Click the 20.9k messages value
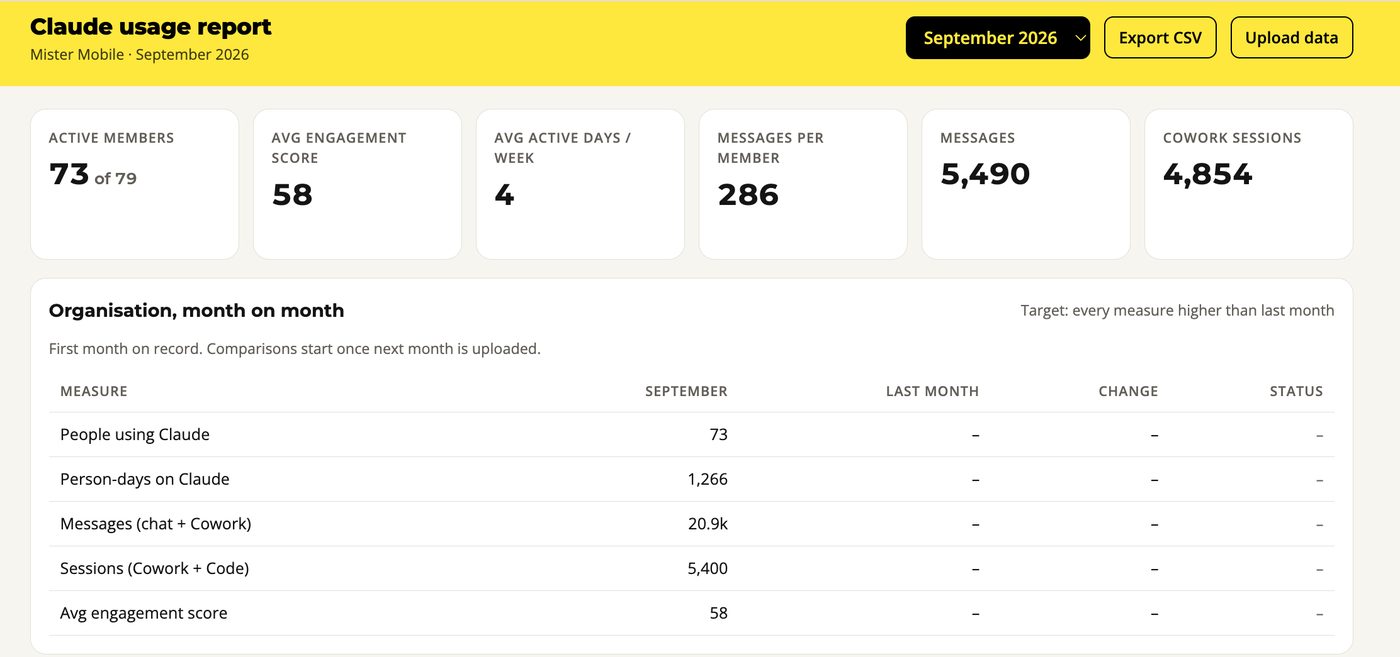Viewport: 1400px width, 657px height. [x=707, y=524]
